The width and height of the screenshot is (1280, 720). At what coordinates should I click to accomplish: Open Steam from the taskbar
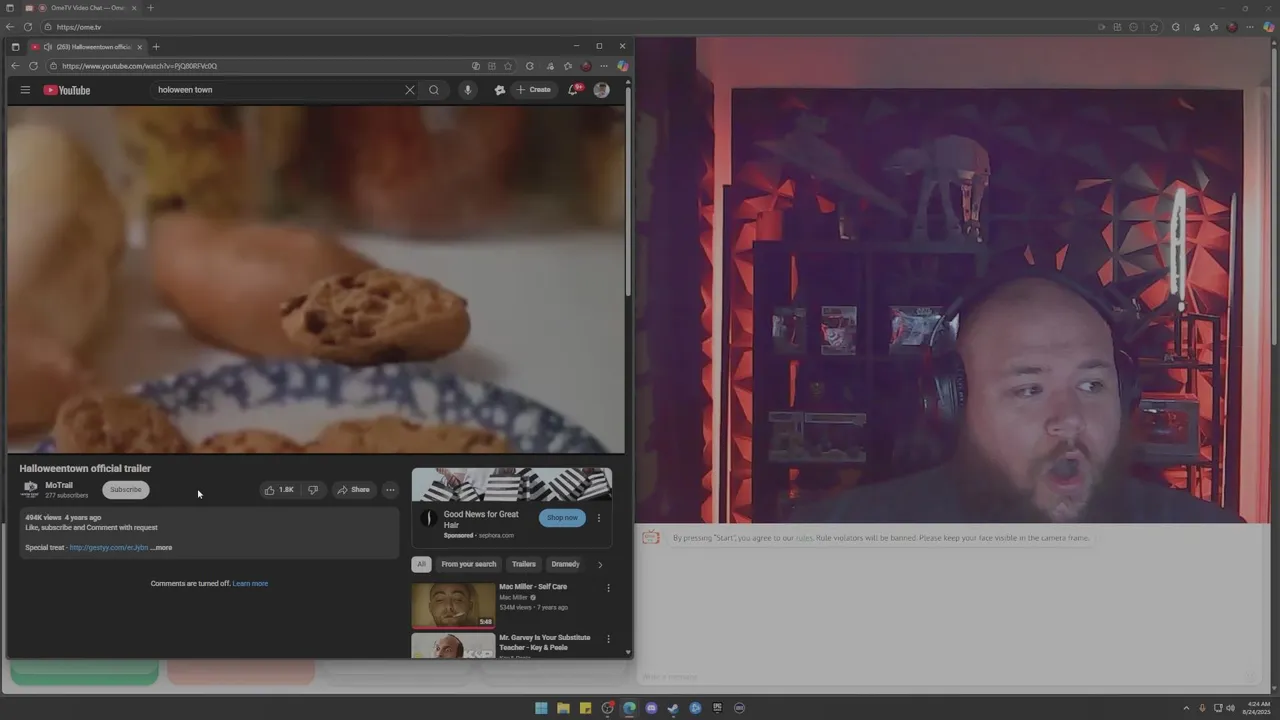[x=673, y=708]
